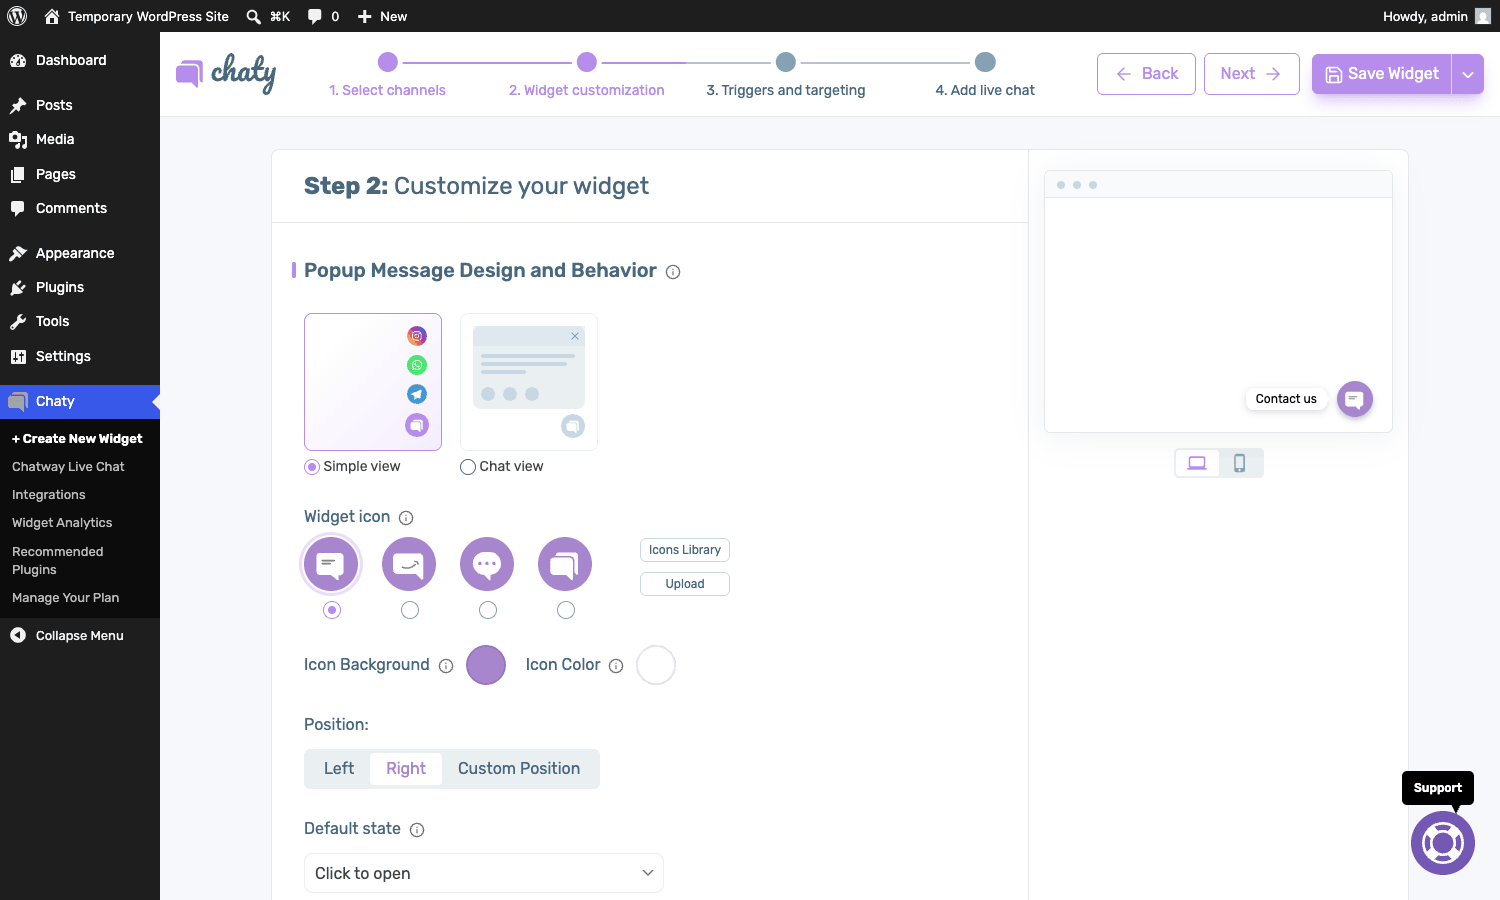Screen dimensions: 1500x900
Task: Open Widget Analytics link
Action: coord(62,523)
